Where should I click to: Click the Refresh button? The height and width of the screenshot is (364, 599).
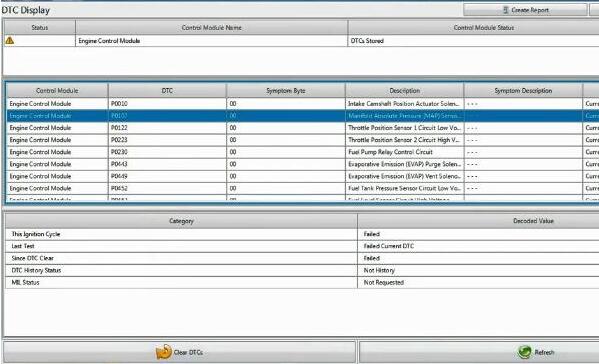479,352
